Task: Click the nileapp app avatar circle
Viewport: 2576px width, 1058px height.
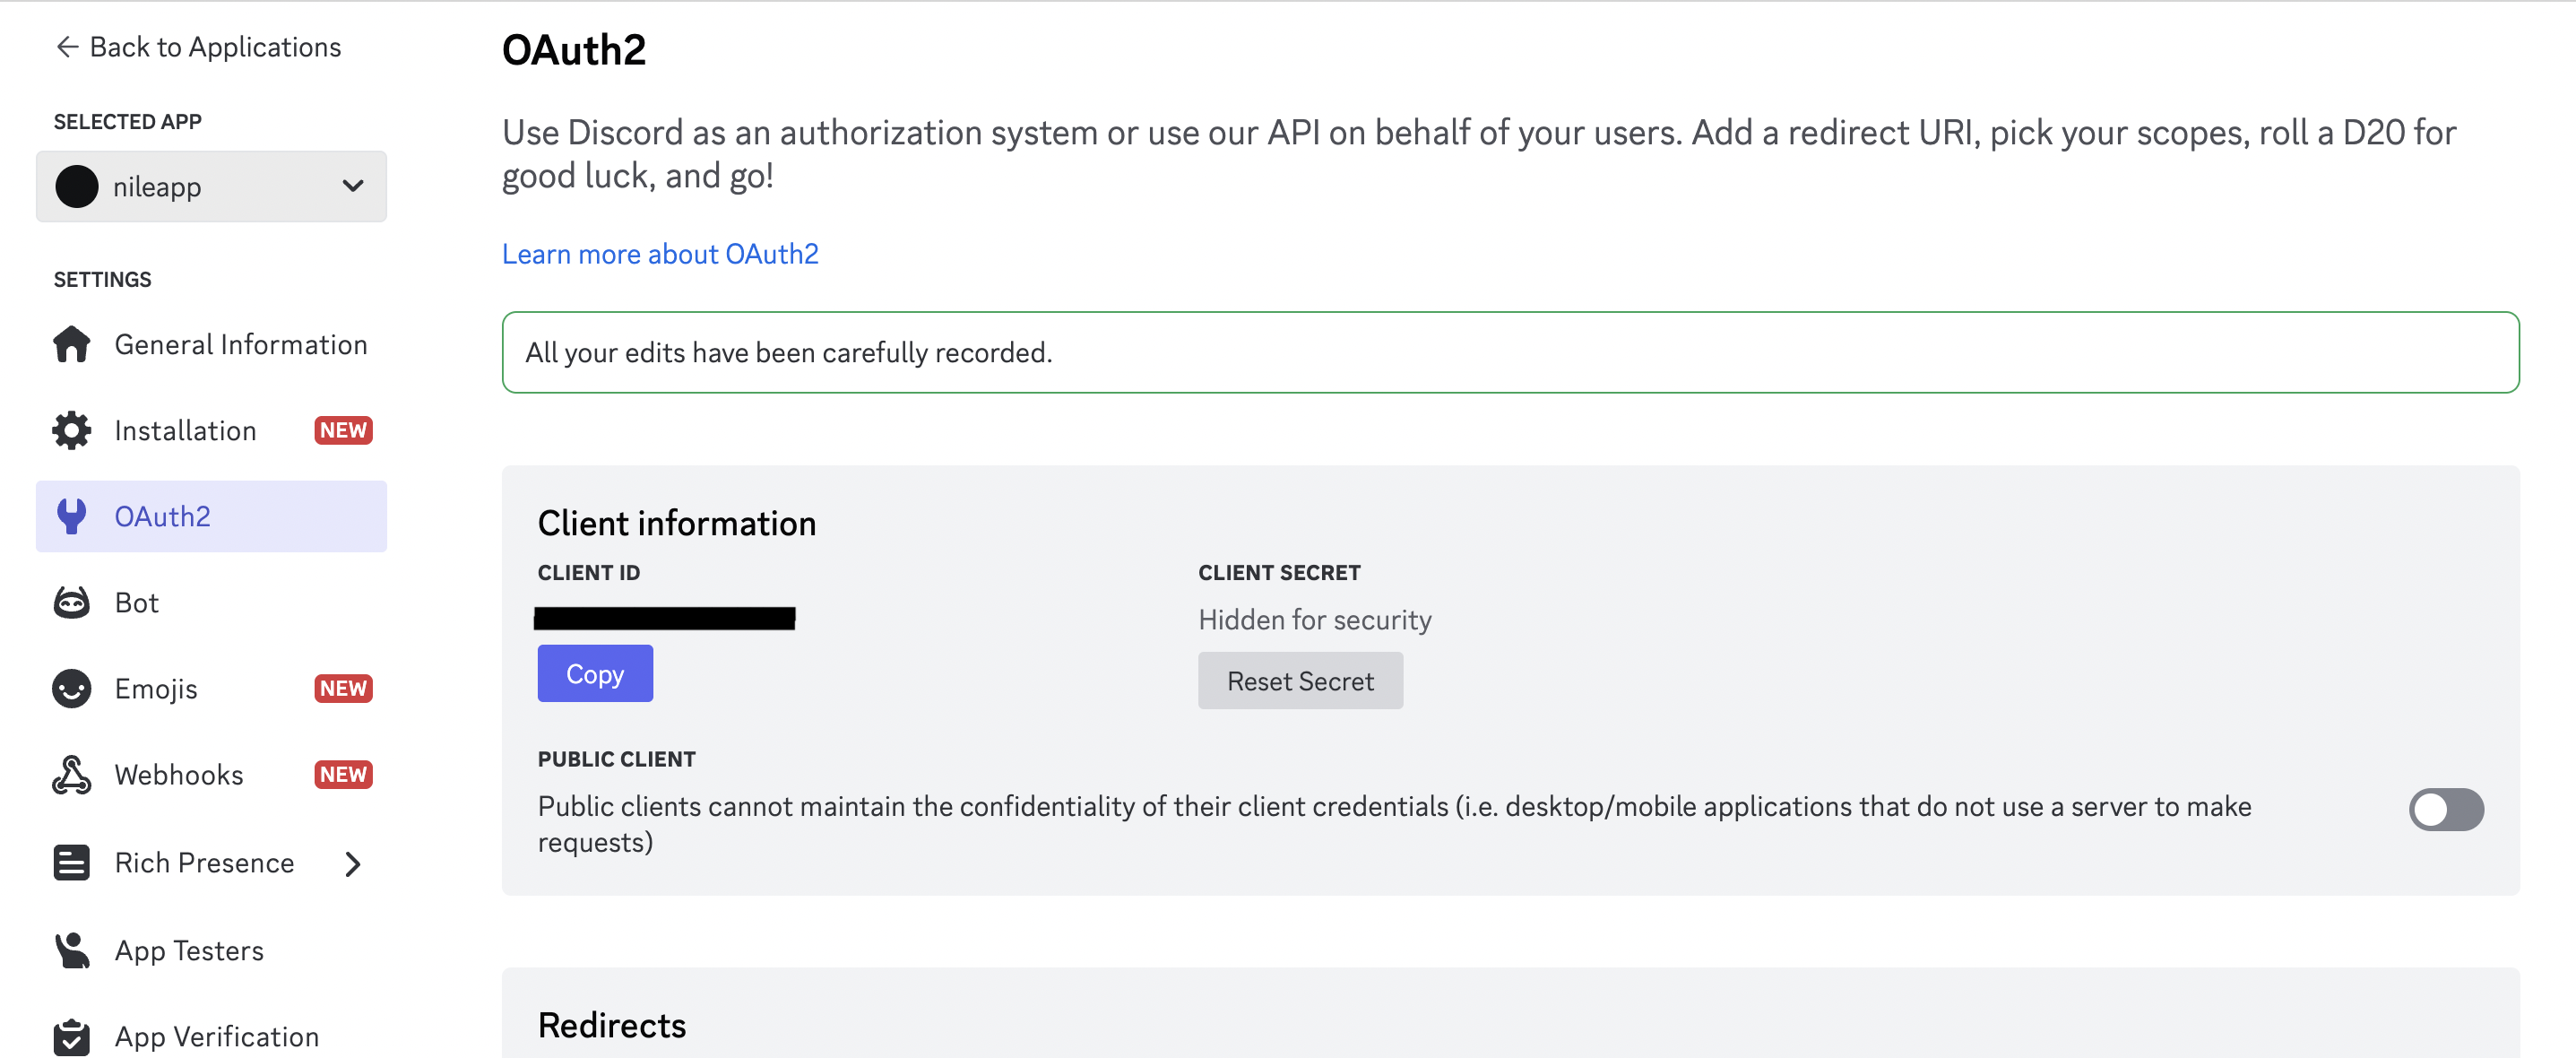Action: [77, 187]
